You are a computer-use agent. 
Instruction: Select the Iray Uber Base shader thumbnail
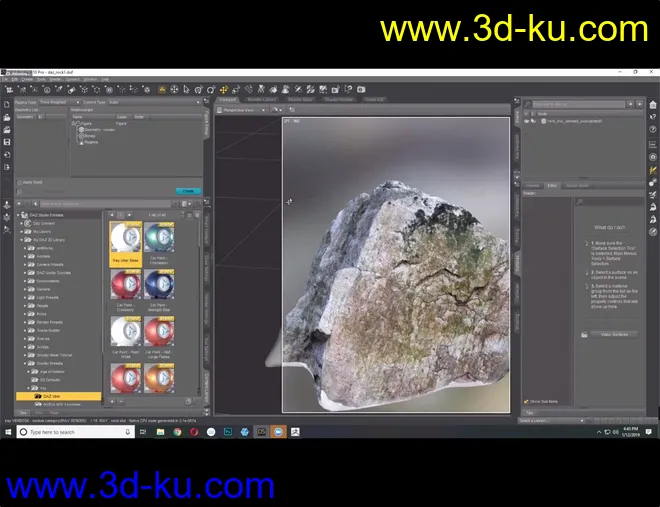[125, 244]
